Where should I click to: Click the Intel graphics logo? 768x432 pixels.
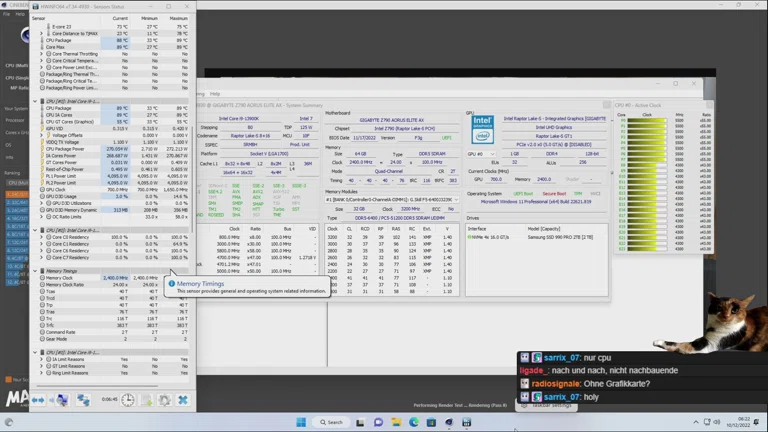tap(482, 131)
